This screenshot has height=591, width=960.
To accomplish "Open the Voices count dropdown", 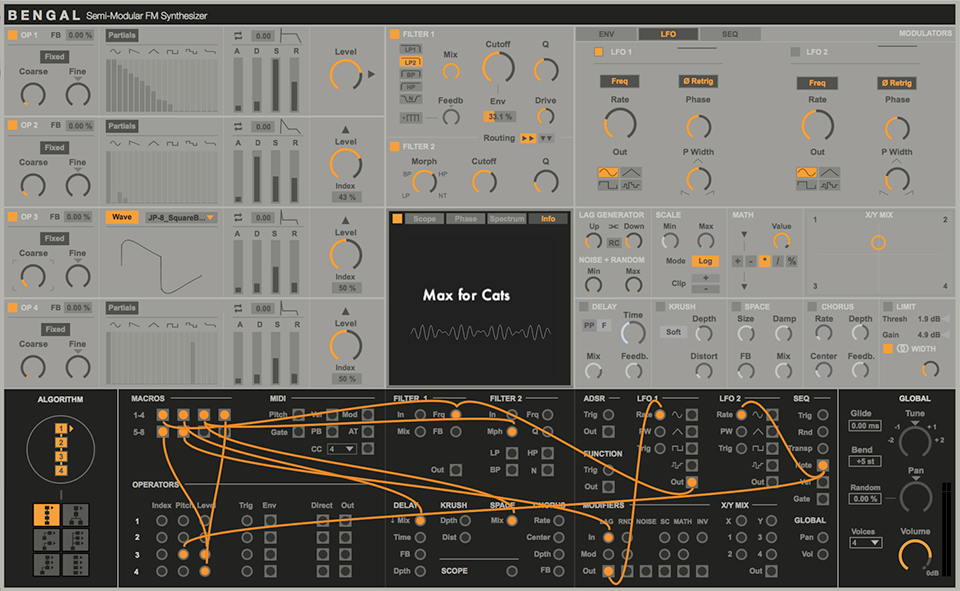I will coord(865,543).
